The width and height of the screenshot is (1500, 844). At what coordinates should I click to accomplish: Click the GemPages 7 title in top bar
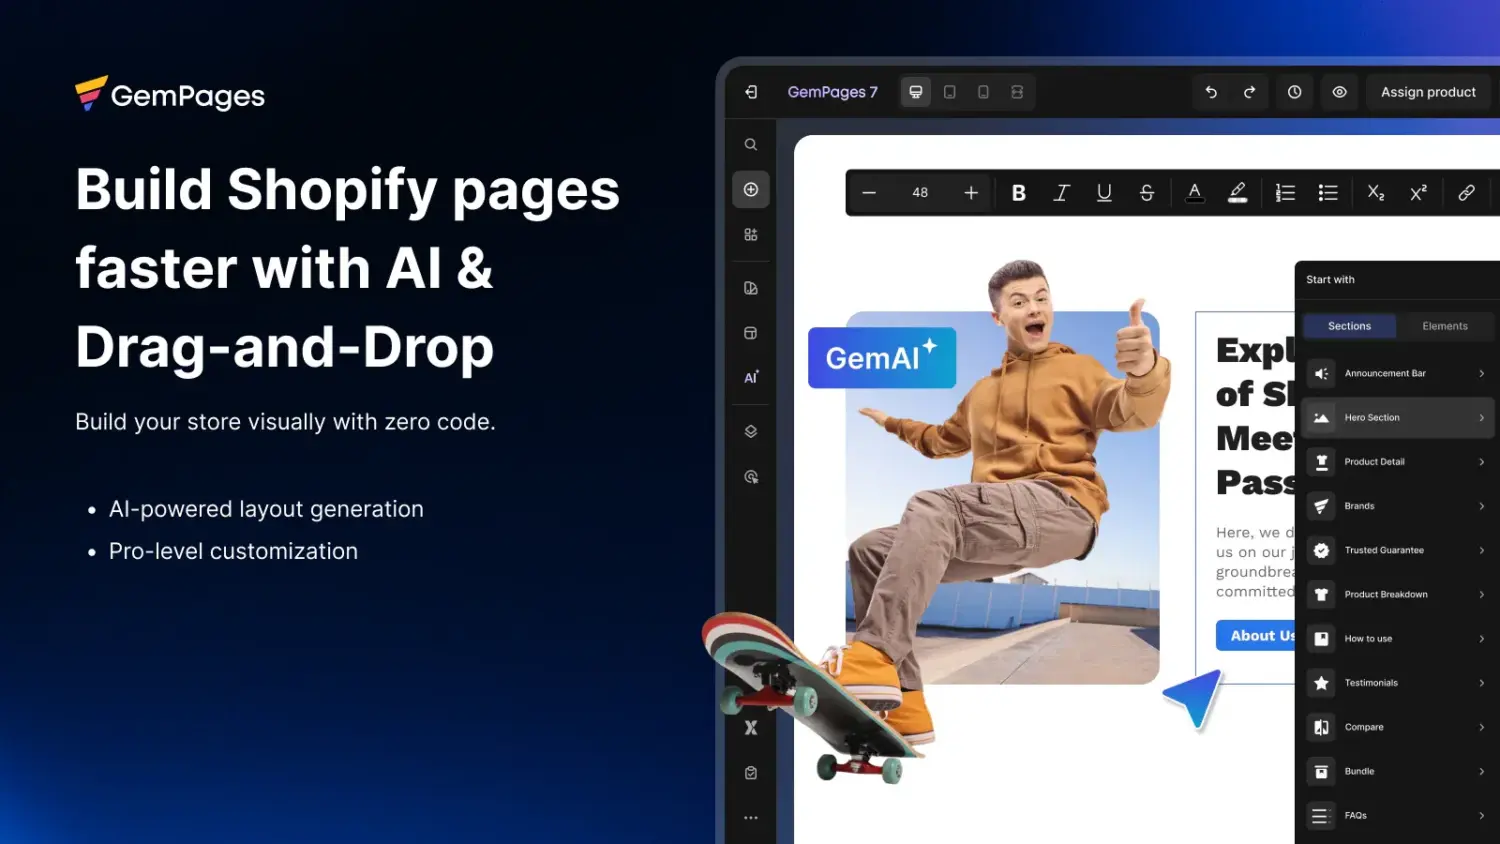click(832, 92)
